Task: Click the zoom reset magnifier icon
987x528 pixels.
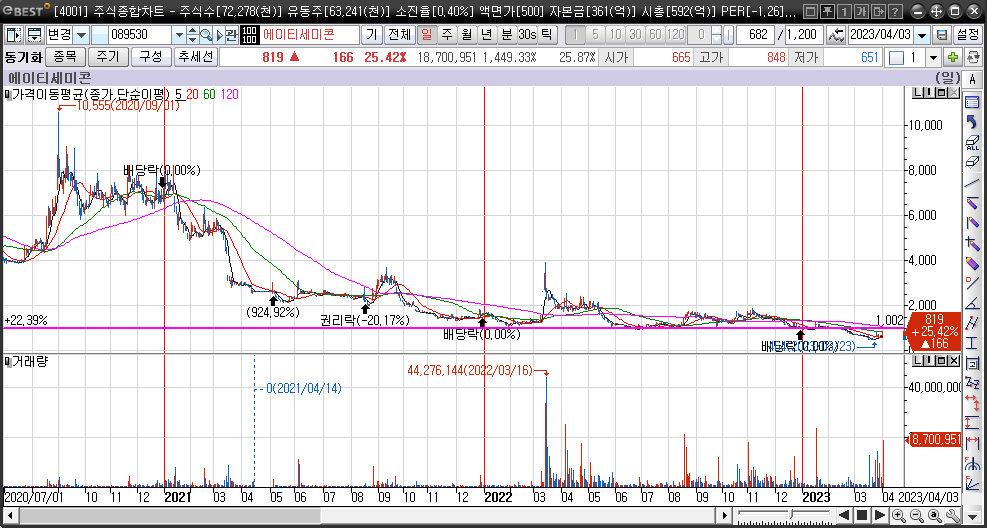Action: 935,515
